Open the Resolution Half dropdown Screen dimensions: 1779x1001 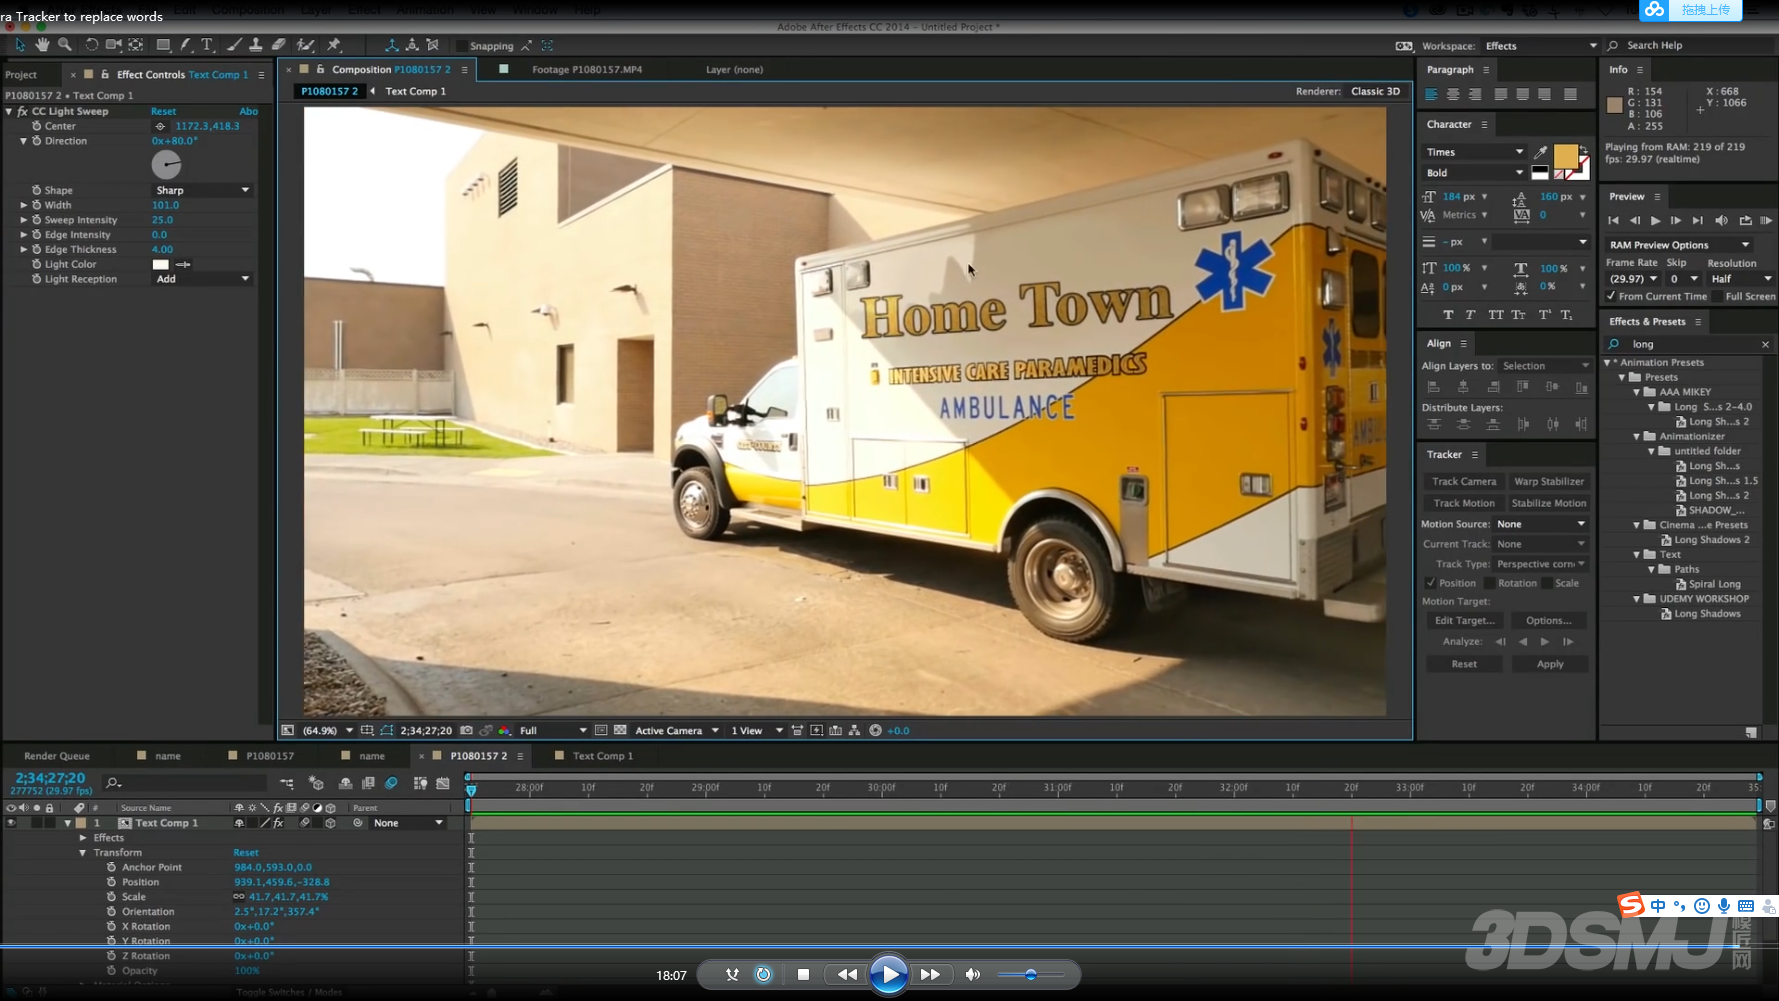[x=1741, y=279]
